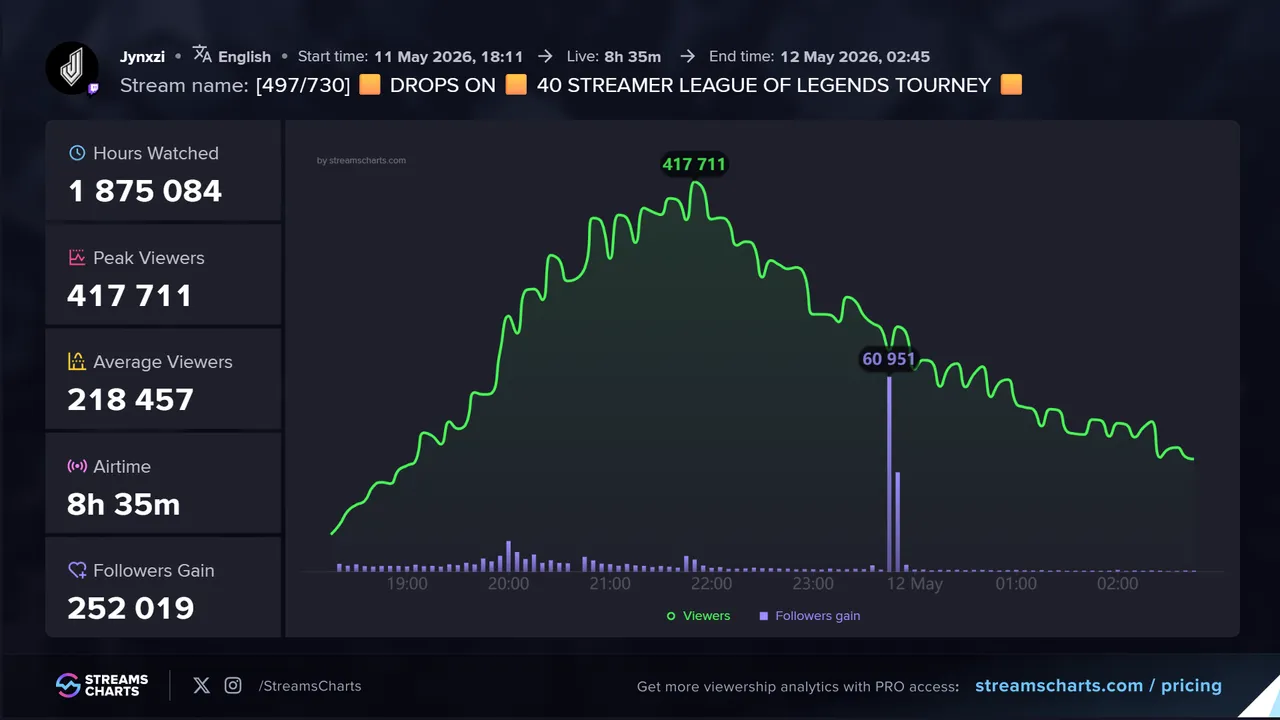Click the Airtime value 8h 35m
Viewport: 1280px width, 720px height.
(124, 504)
